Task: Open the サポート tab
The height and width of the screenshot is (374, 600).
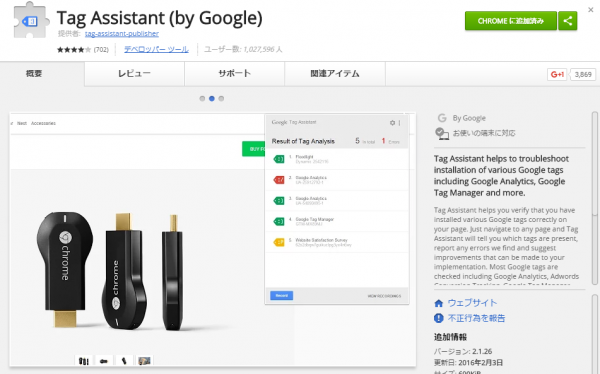Action: point(235,73)
